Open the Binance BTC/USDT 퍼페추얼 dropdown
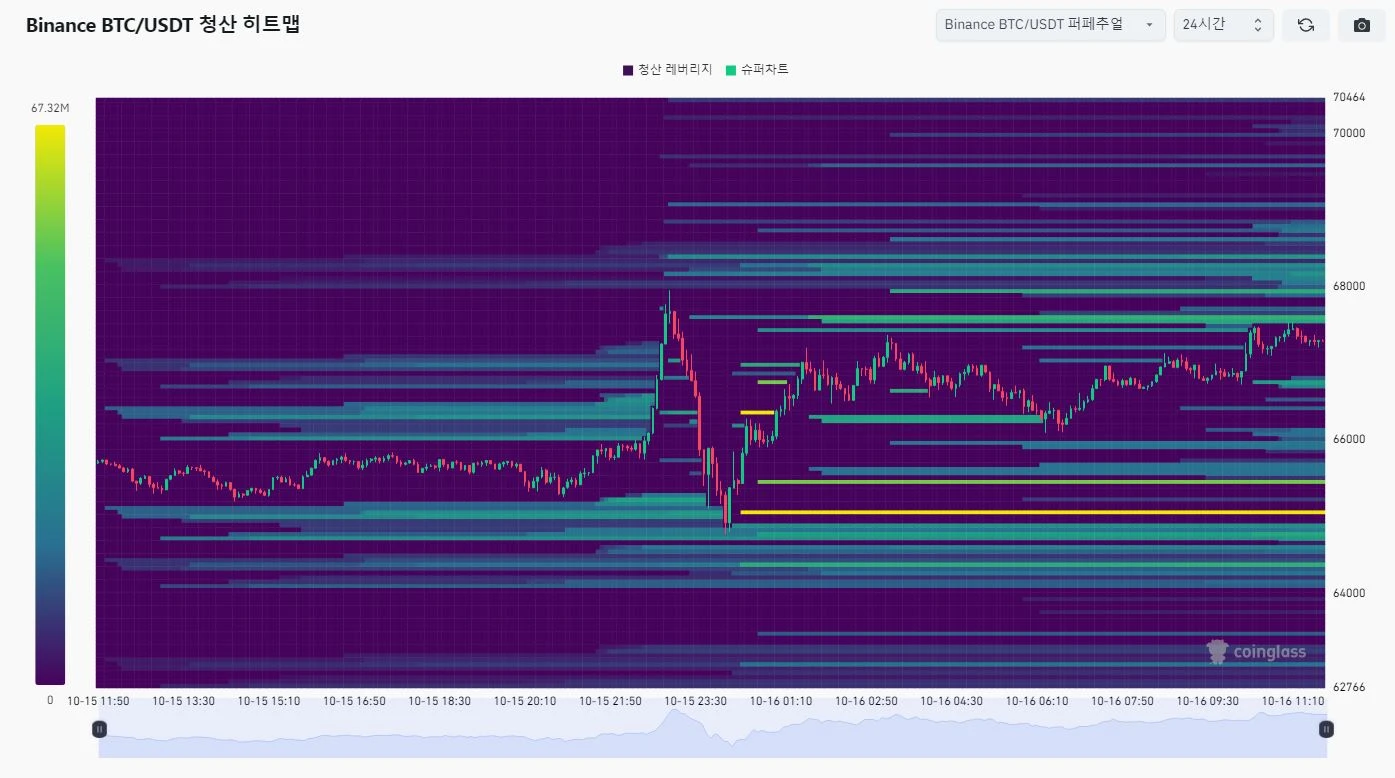Viewport: 1395px width, 778px height. click(x=1050, y=25)
